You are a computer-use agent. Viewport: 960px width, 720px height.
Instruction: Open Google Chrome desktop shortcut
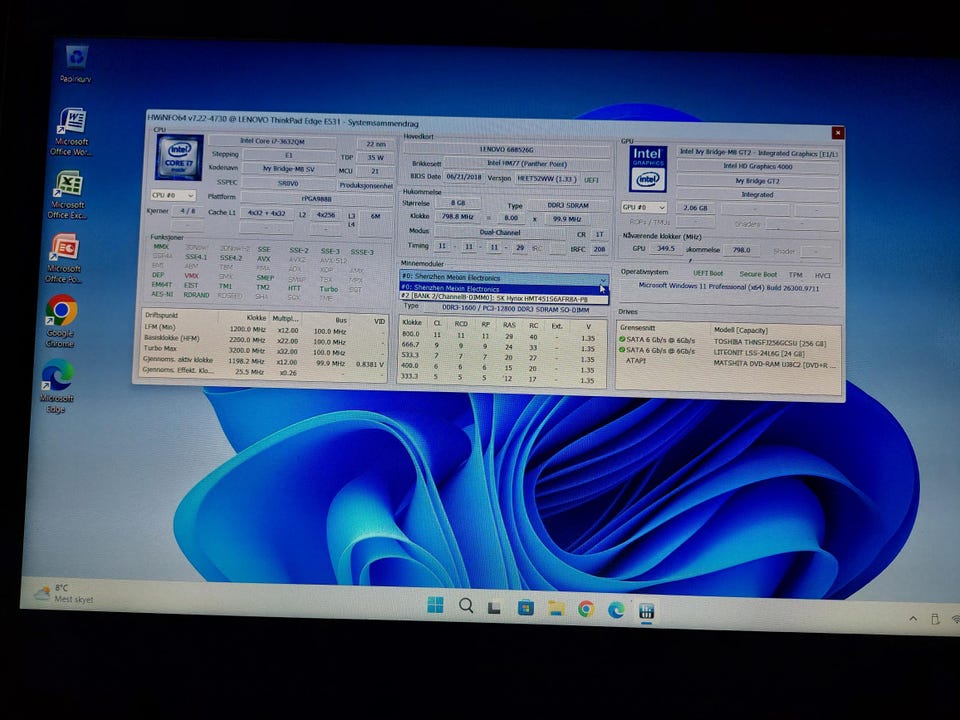tap(61, 321)
